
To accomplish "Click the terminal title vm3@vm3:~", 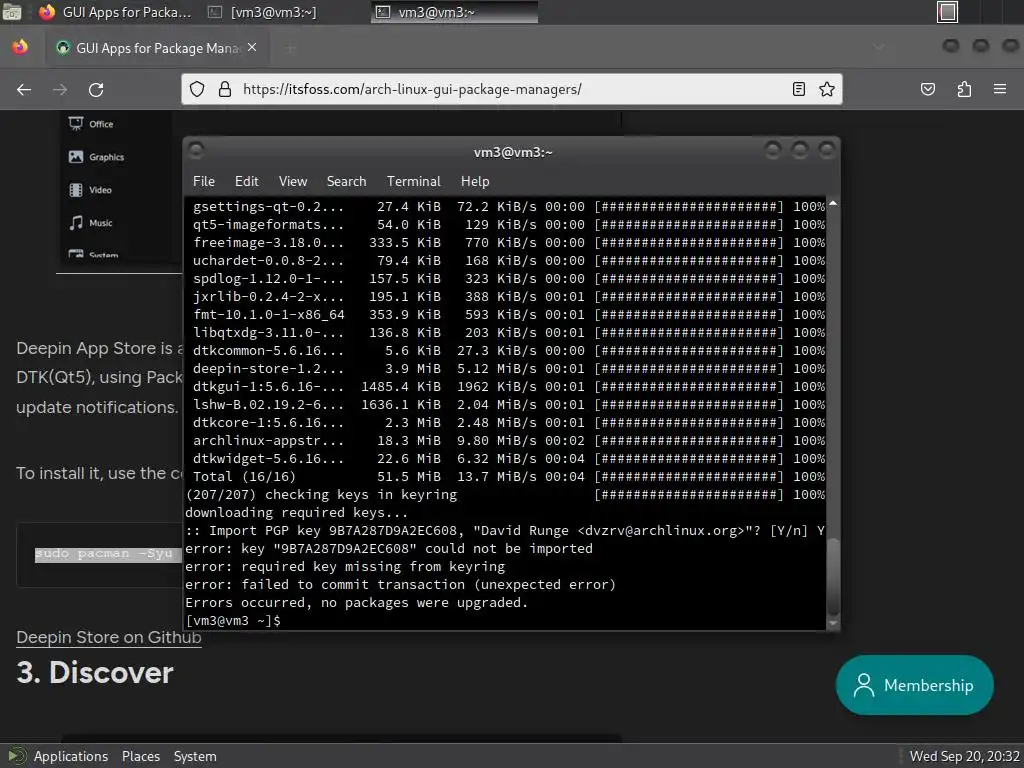I will pos(513,152).
